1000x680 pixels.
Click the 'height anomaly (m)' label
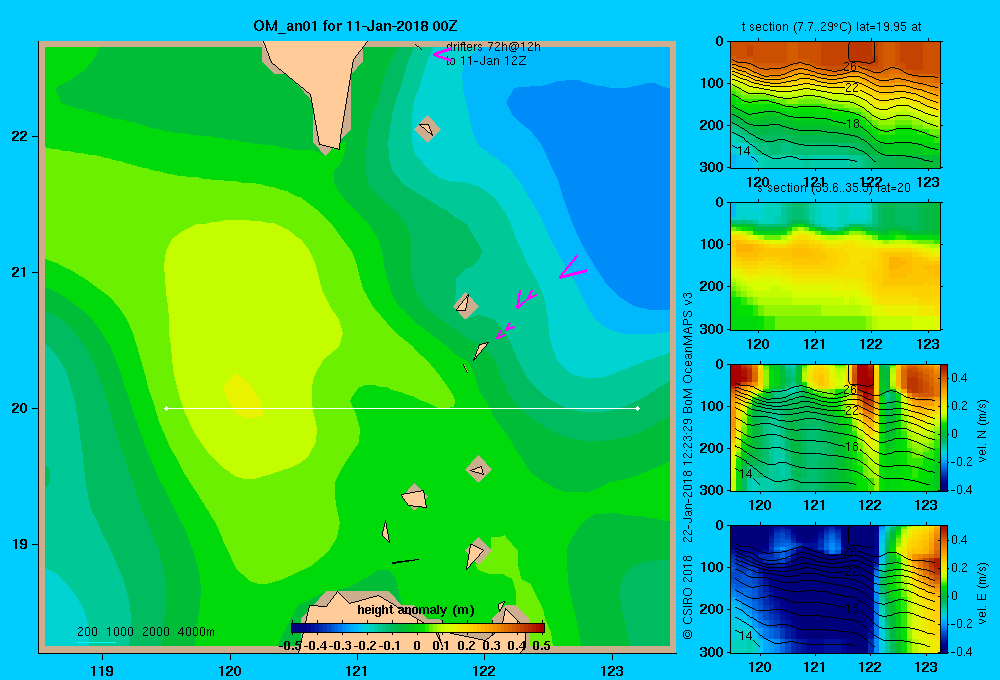(x=416, y=610)
